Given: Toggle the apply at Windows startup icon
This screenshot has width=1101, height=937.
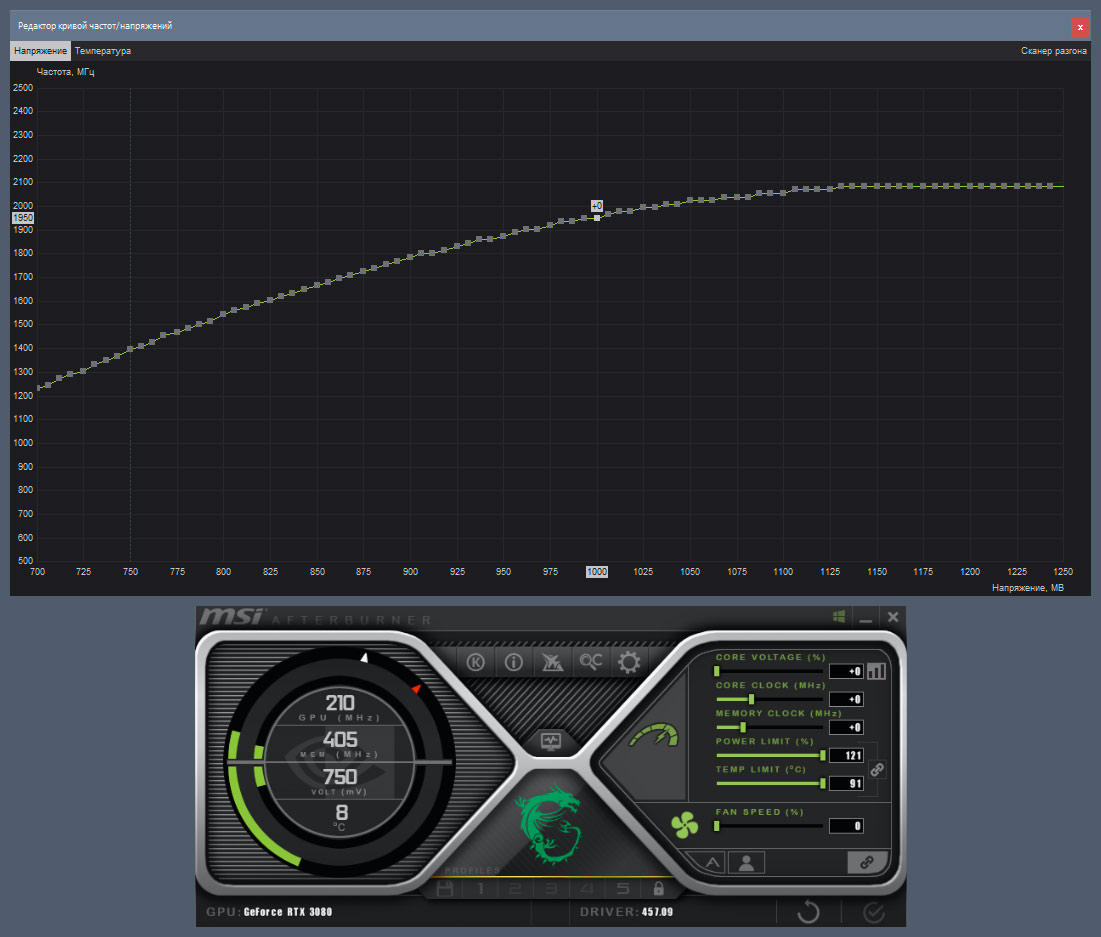Looking at the screenshot, I should 838,617.
